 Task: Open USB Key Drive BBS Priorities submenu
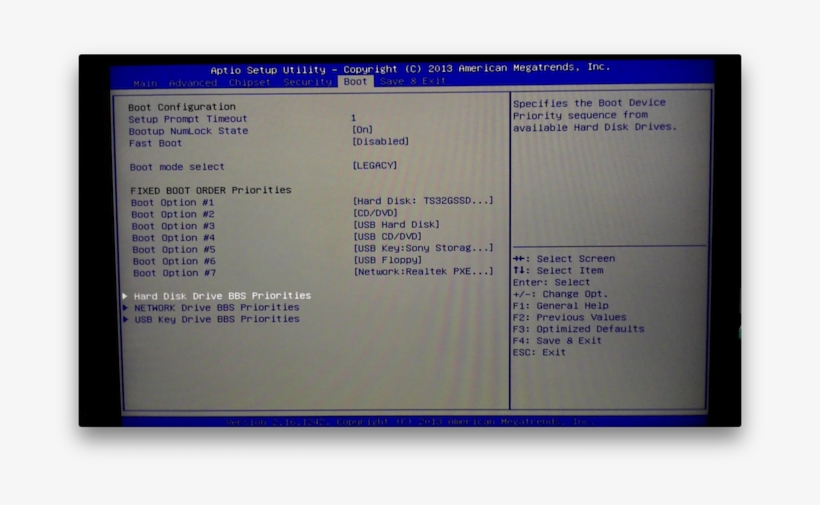click(x=217, y=319)
